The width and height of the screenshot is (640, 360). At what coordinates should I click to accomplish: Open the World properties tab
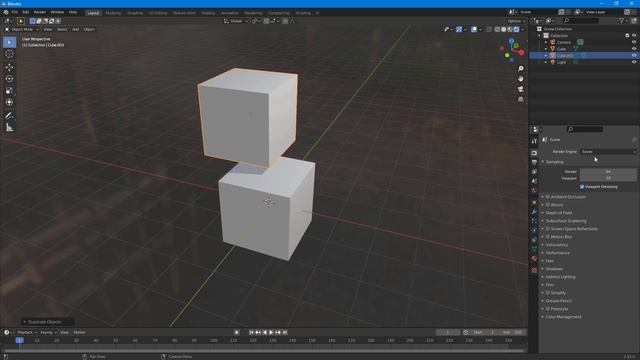point(534,190)
